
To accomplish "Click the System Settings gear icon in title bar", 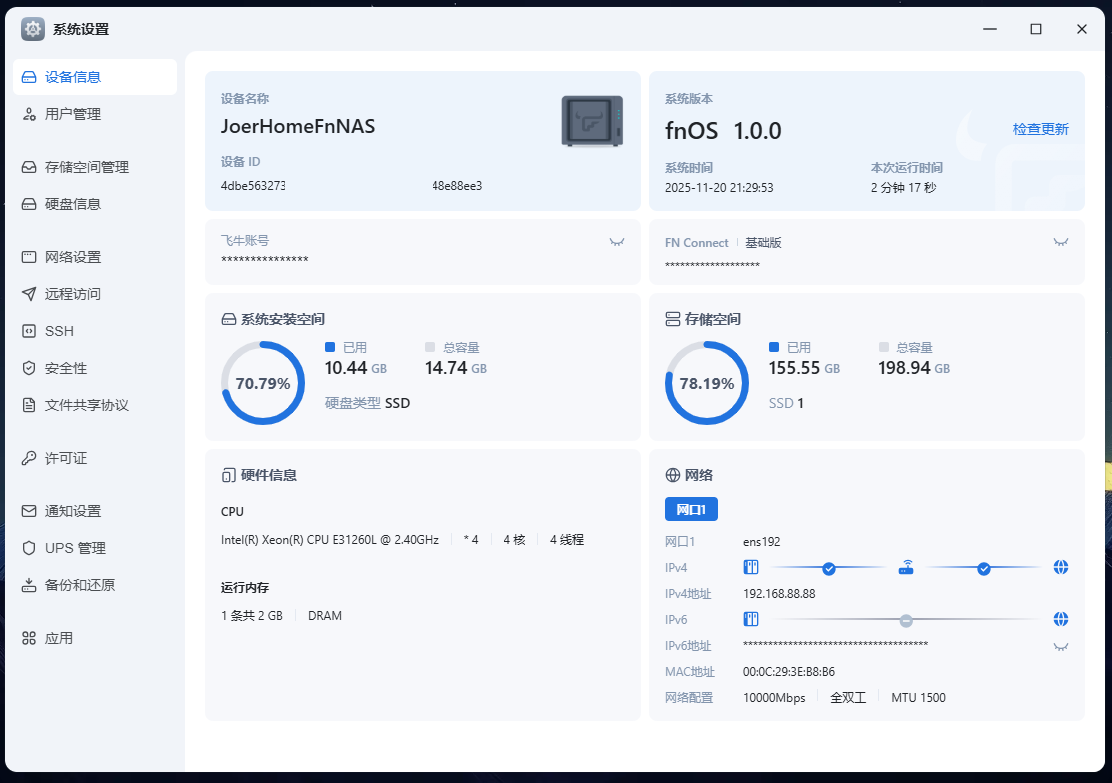I will pyautogui.click(x=33, y=29).
